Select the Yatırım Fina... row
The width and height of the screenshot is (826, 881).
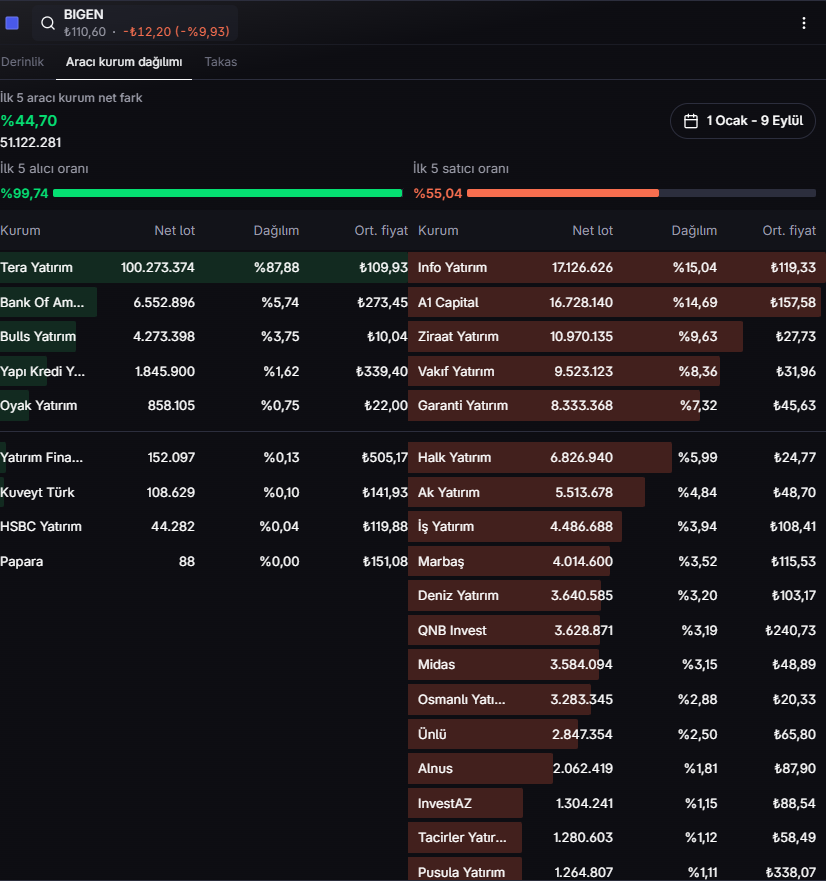[x=204, y=457]
